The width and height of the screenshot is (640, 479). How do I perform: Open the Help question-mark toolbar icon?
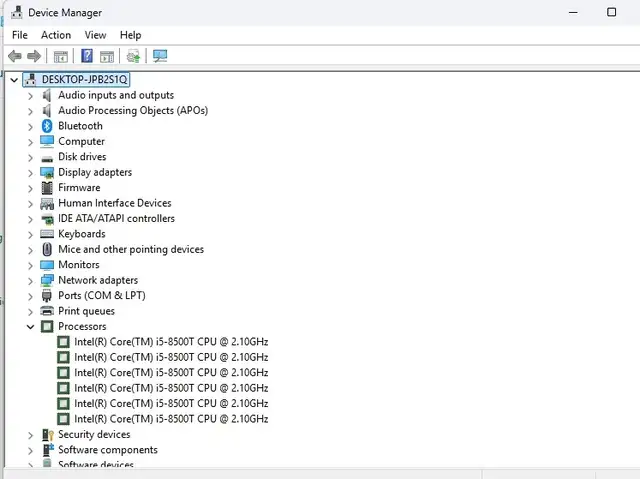[87, 56]
